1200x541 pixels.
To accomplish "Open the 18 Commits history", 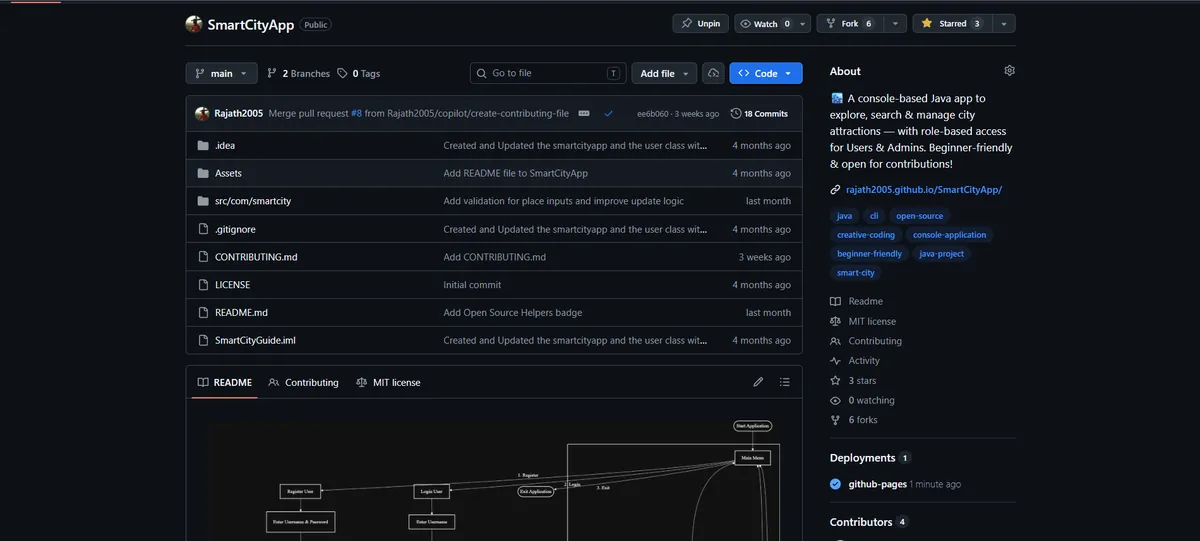I will [x=759, y=114].
